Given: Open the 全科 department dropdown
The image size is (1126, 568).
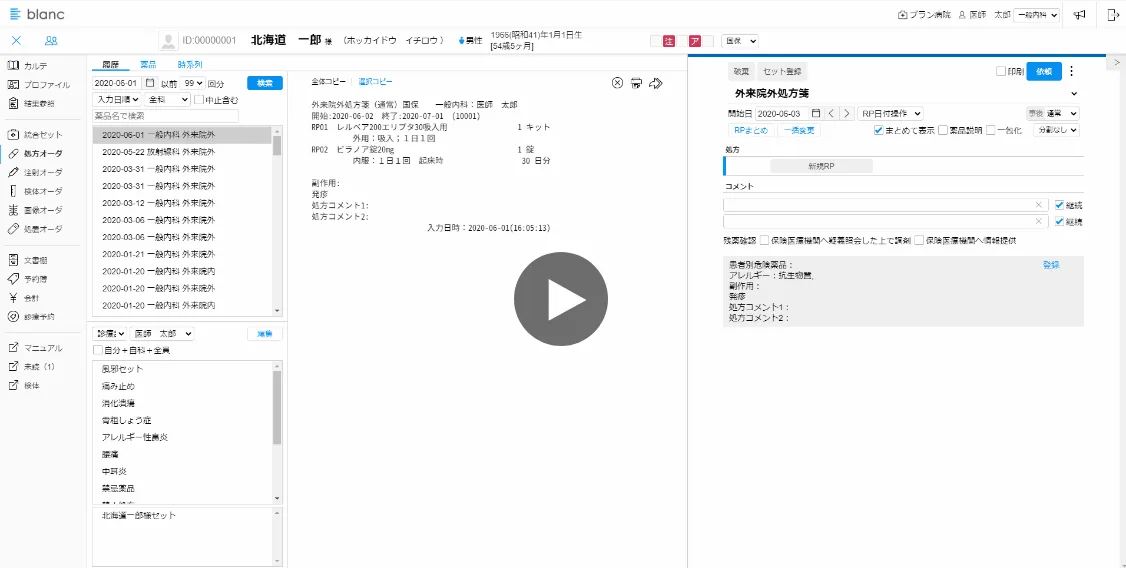Looking at the screenshot, I should 167,100.
